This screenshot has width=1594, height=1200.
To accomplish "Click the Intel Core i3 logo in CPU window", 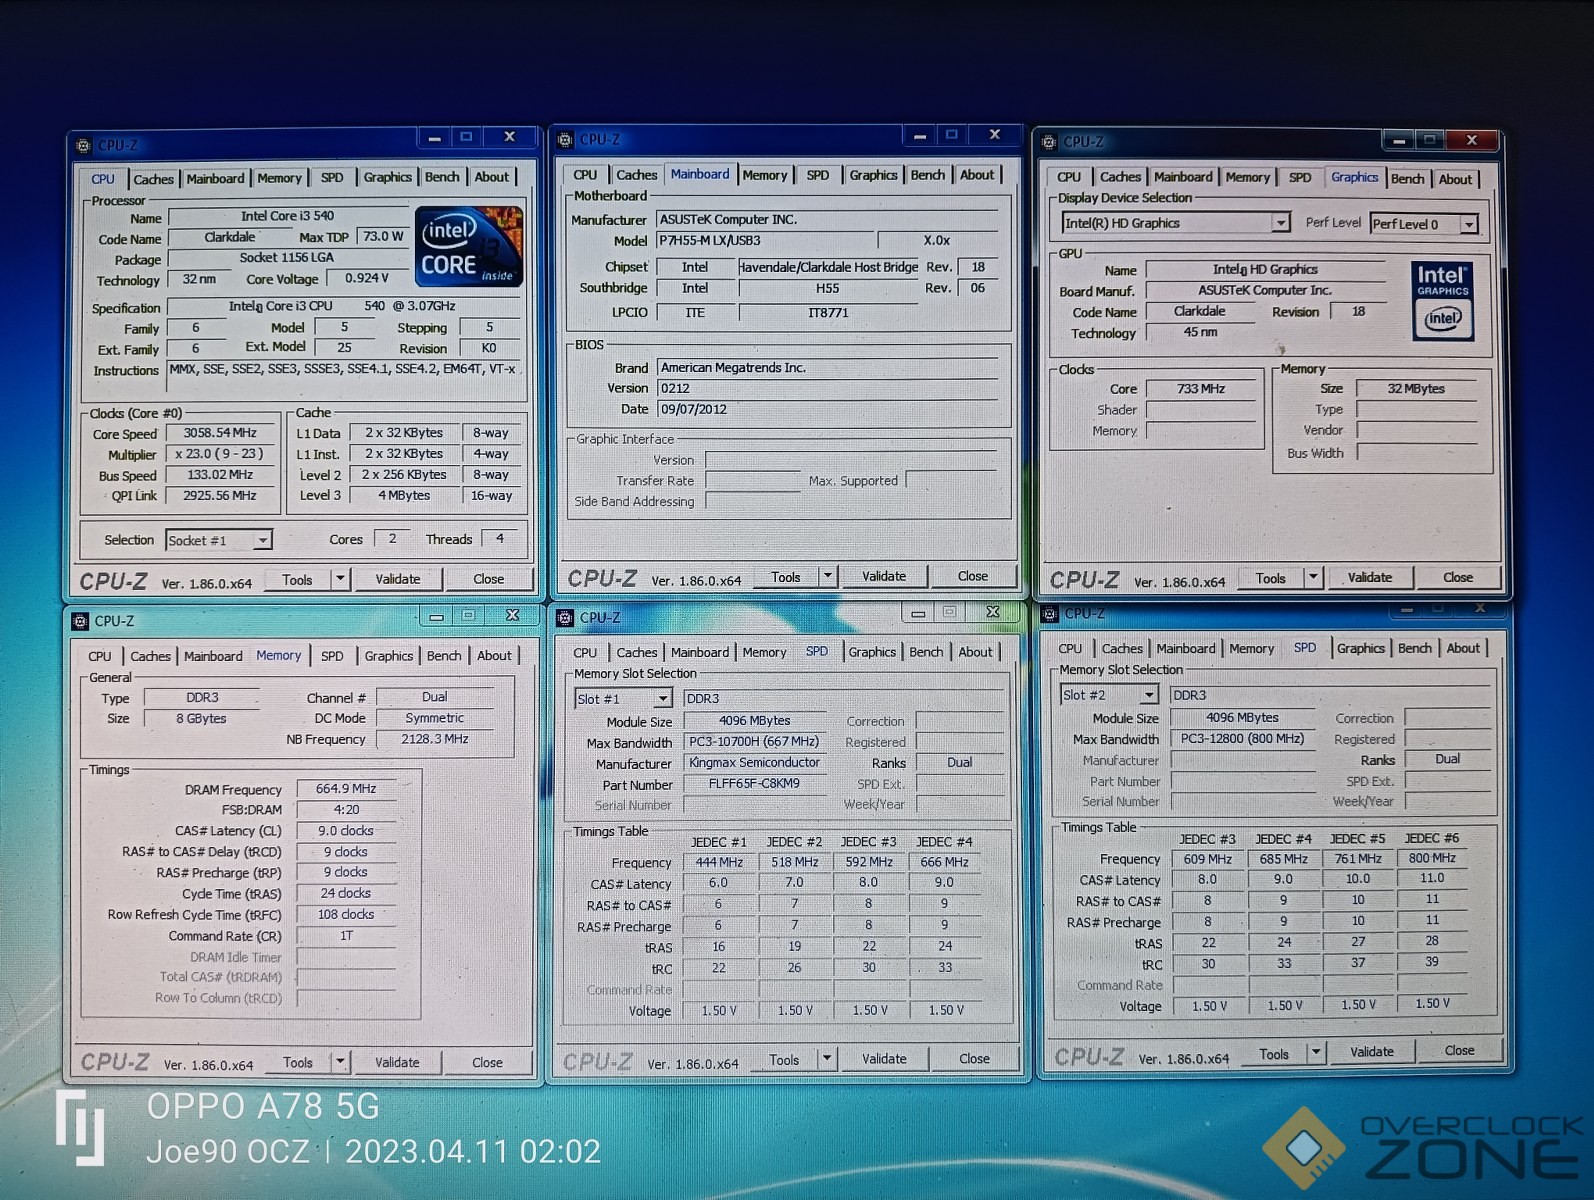I will pyautogui.click(x=468, y=246).
